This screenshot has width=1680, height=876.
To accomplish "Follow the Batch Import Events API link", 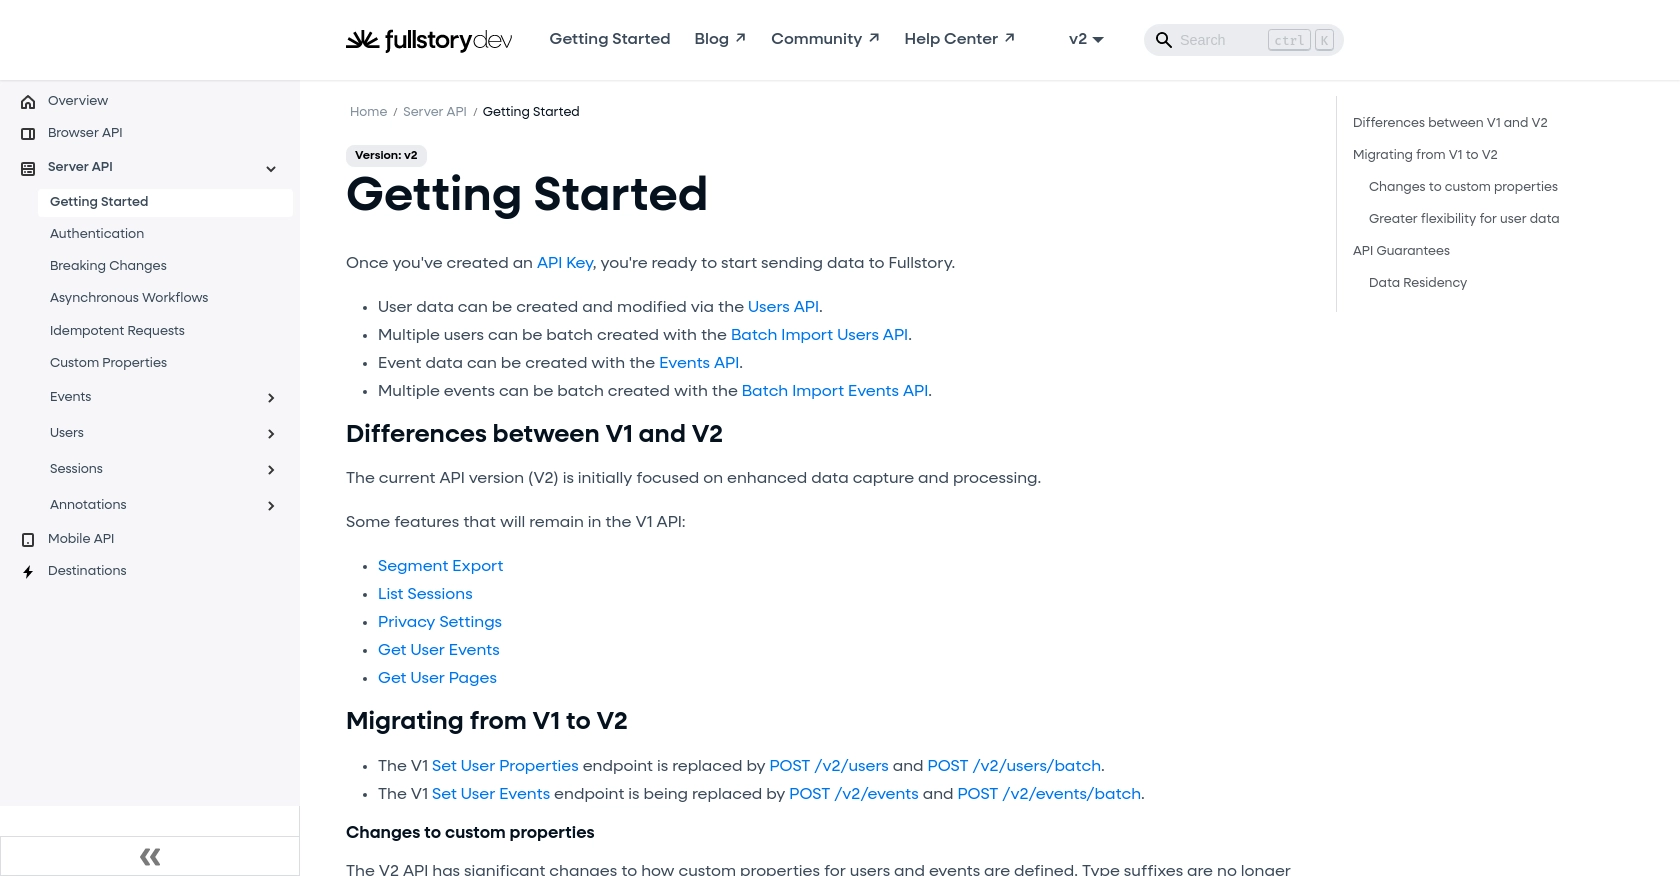I will (x=835, y=391).
